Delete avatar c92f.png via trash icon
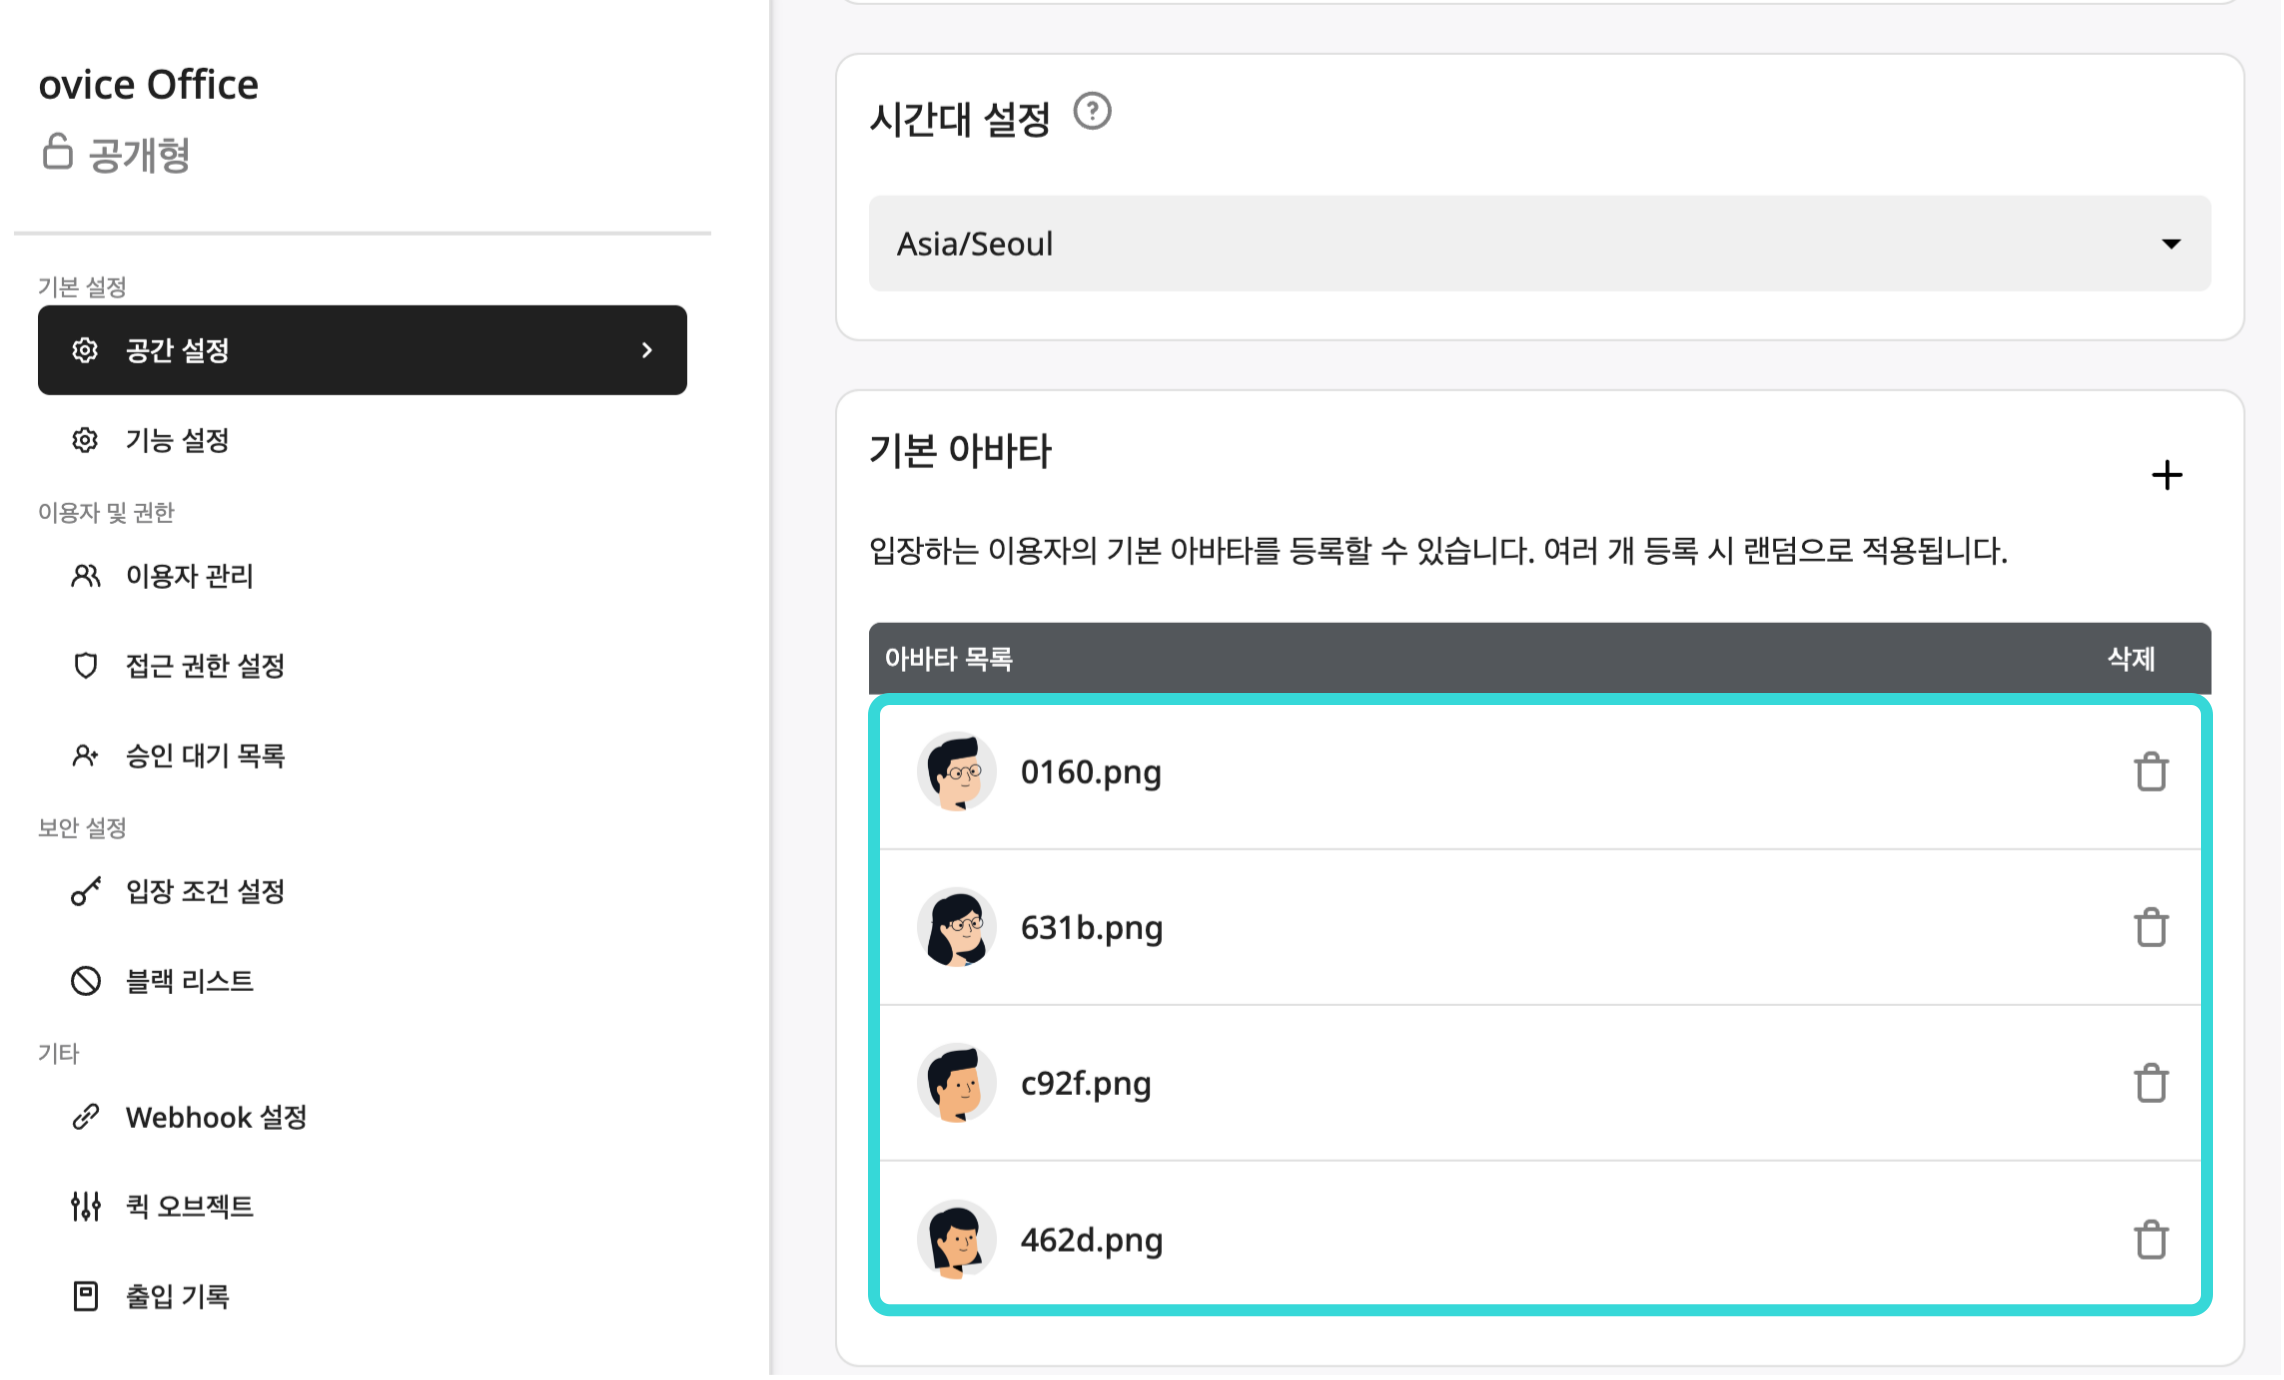Screen dimensions: 2284x1380 [x=2151, y=1082]
